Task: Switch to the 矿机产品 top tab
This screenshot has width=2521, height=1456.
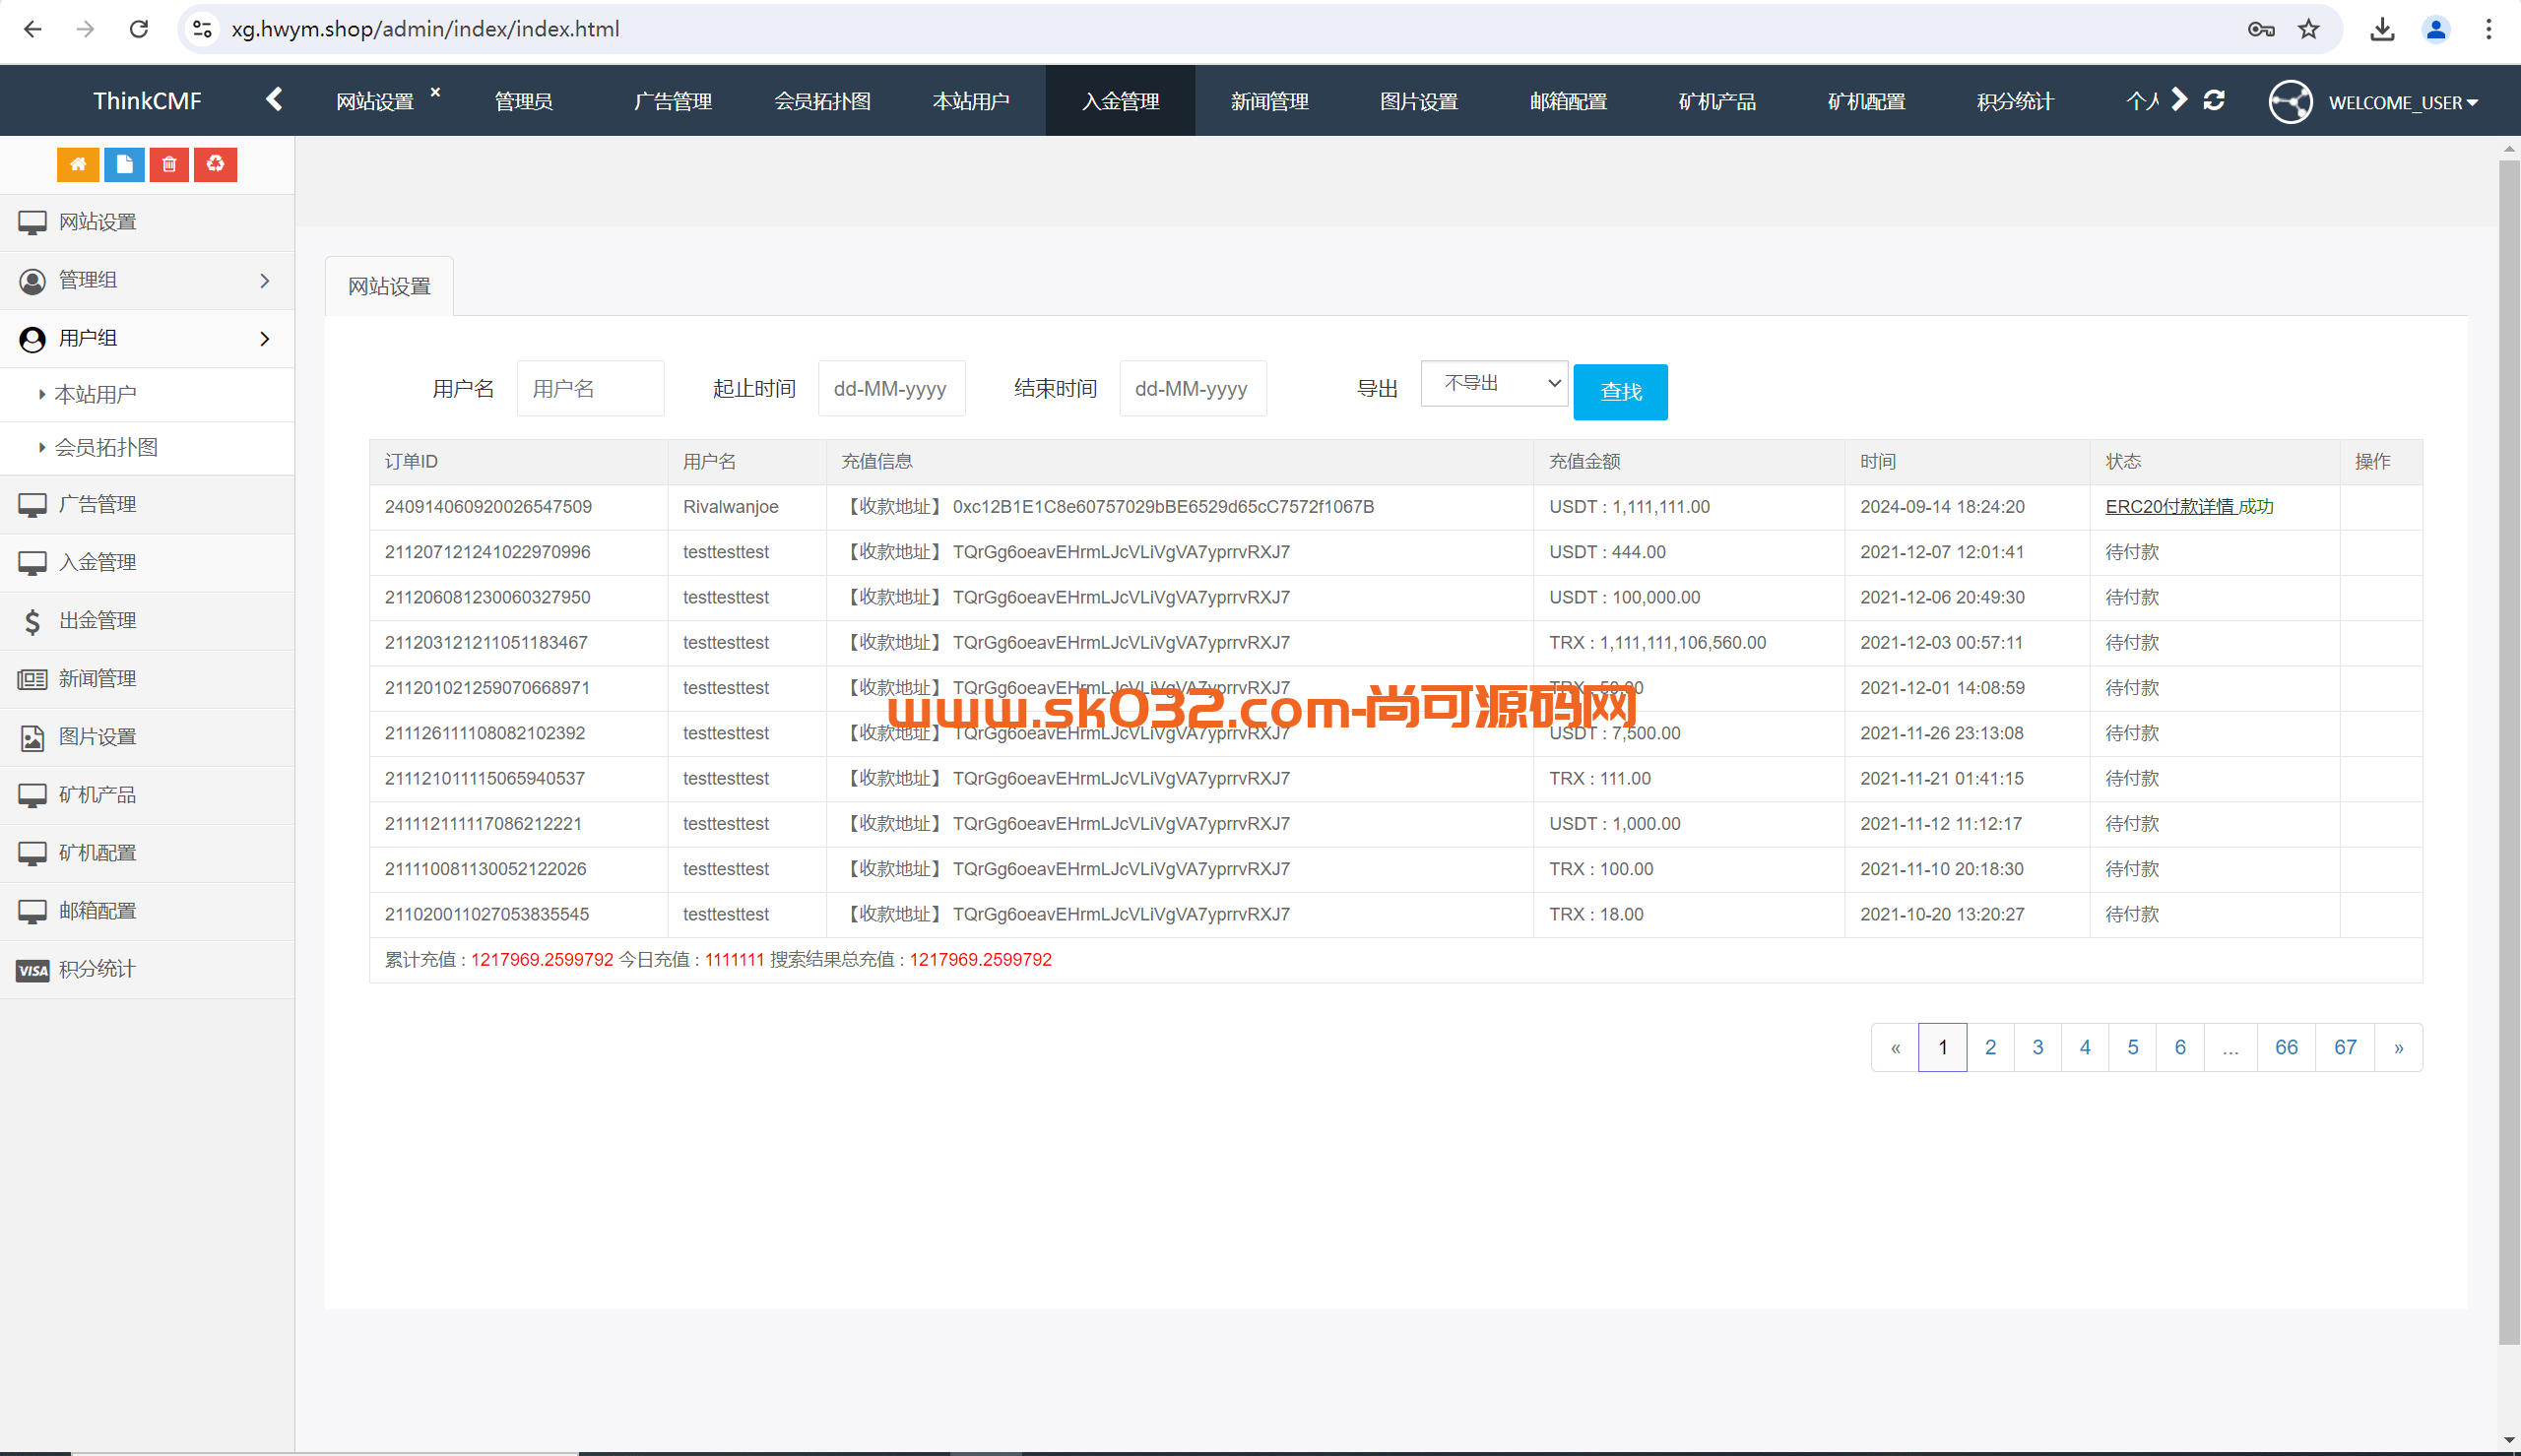Action: coord(1717,101)
